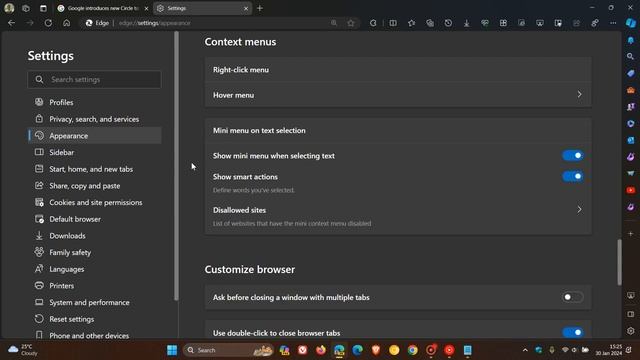Open Printers settings section
This screenshot has width=640, height=360.
pyautogui.click(x=95, y=286)
